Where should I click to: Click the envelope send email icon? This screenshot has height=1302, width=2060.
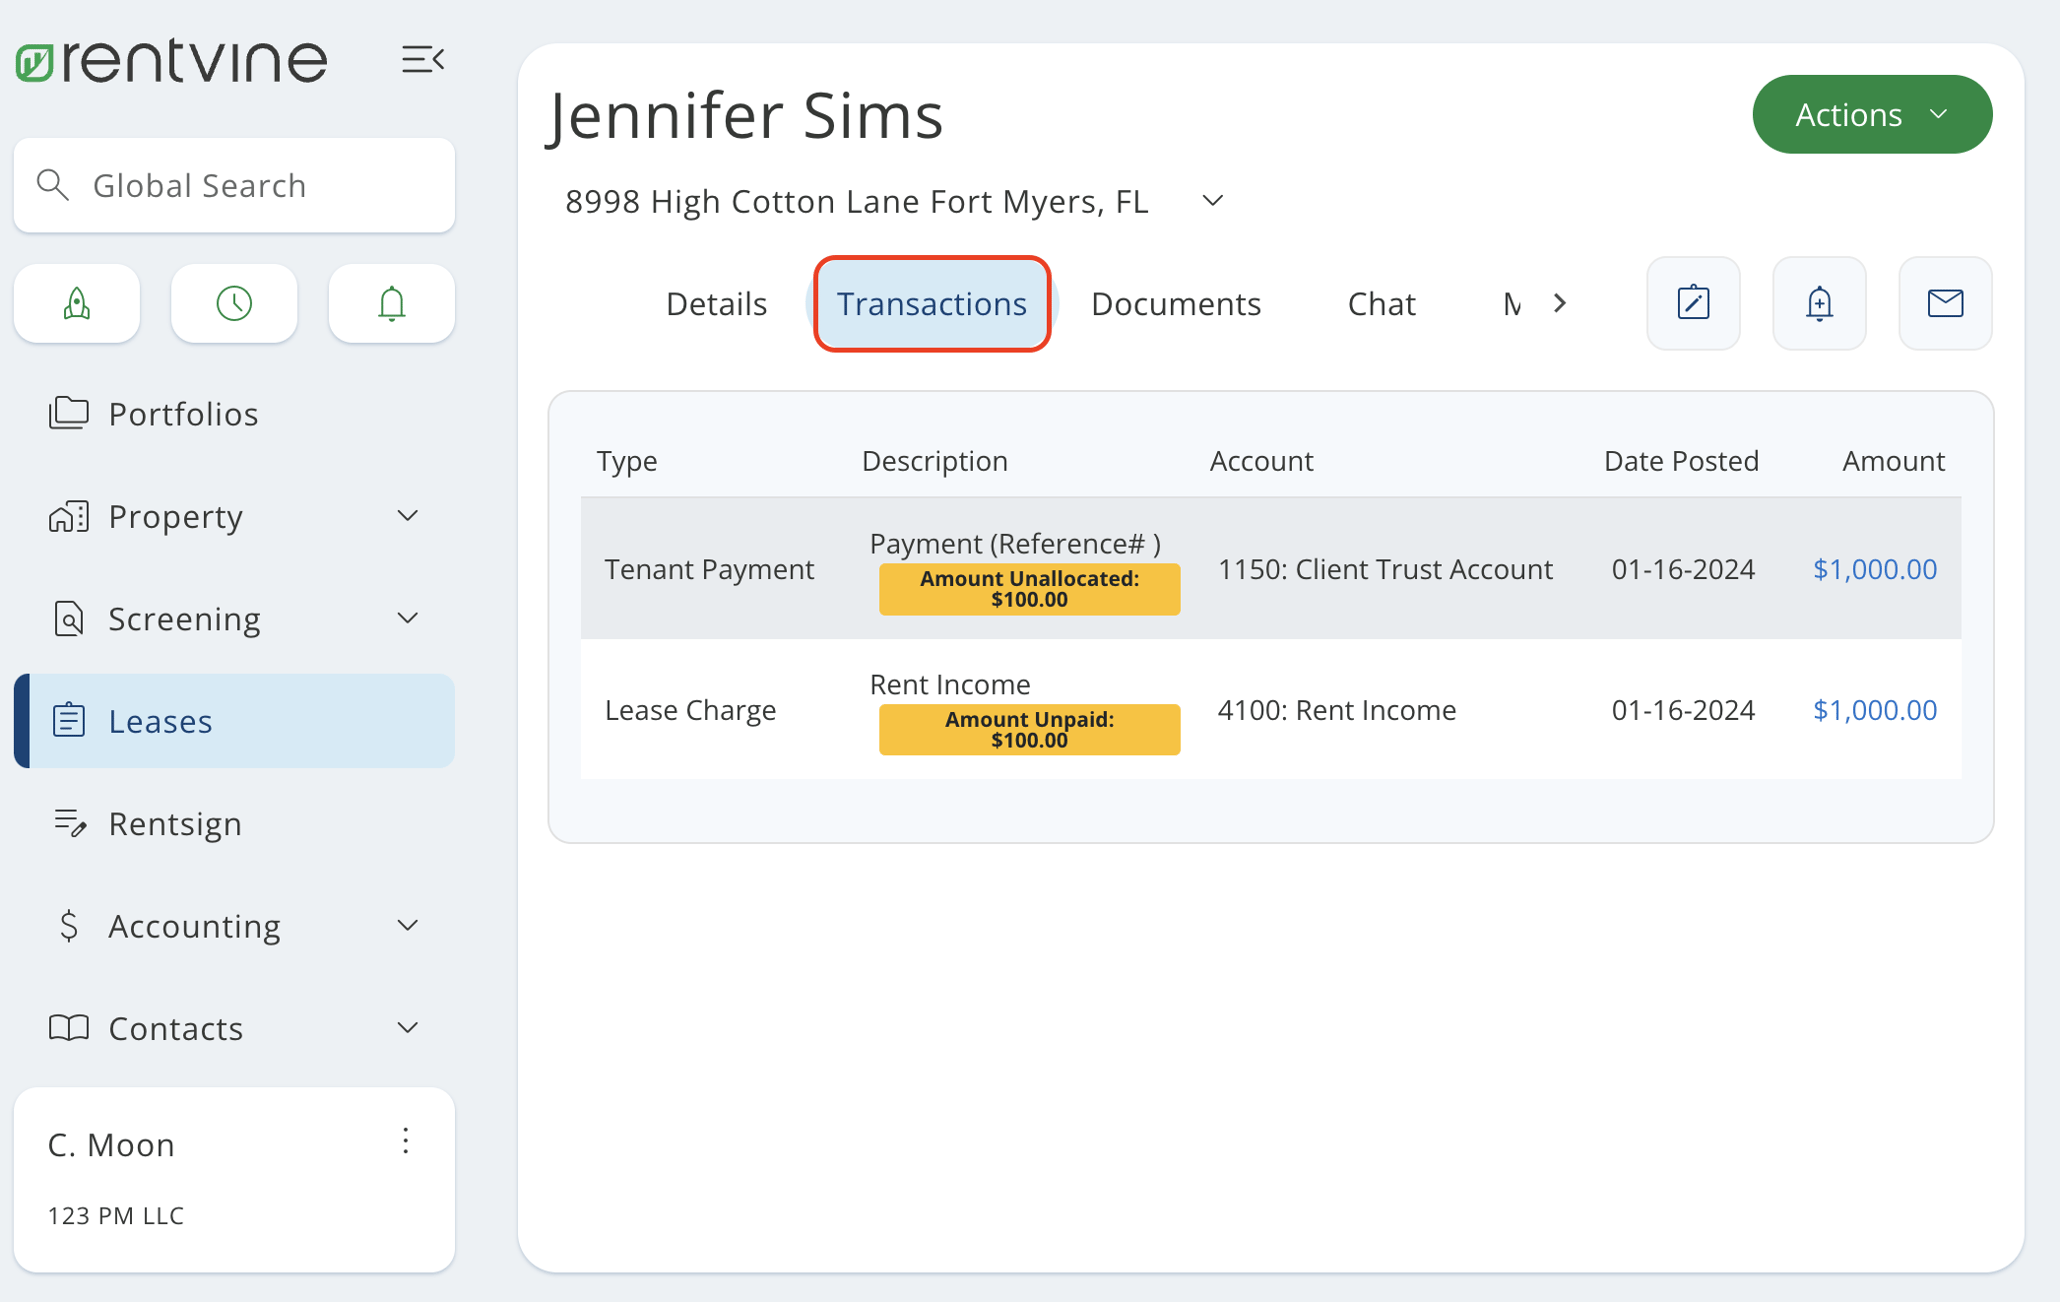1945,303
